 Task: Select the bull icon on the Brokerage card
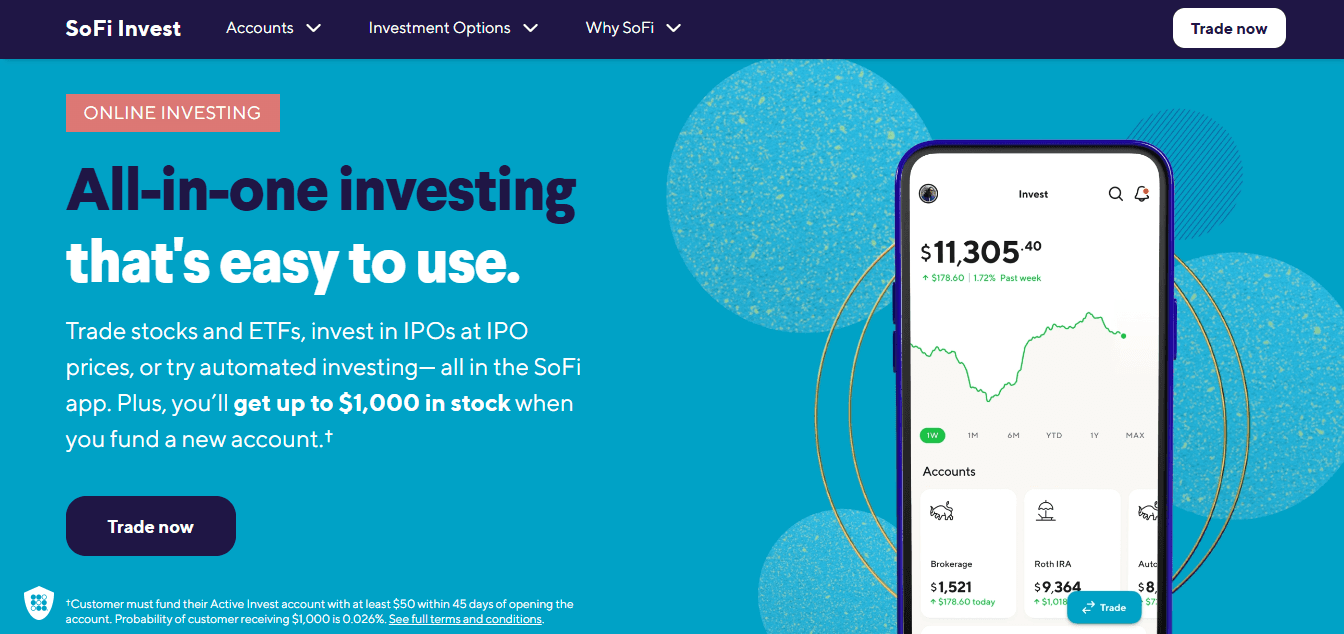[x=941, y=513]
